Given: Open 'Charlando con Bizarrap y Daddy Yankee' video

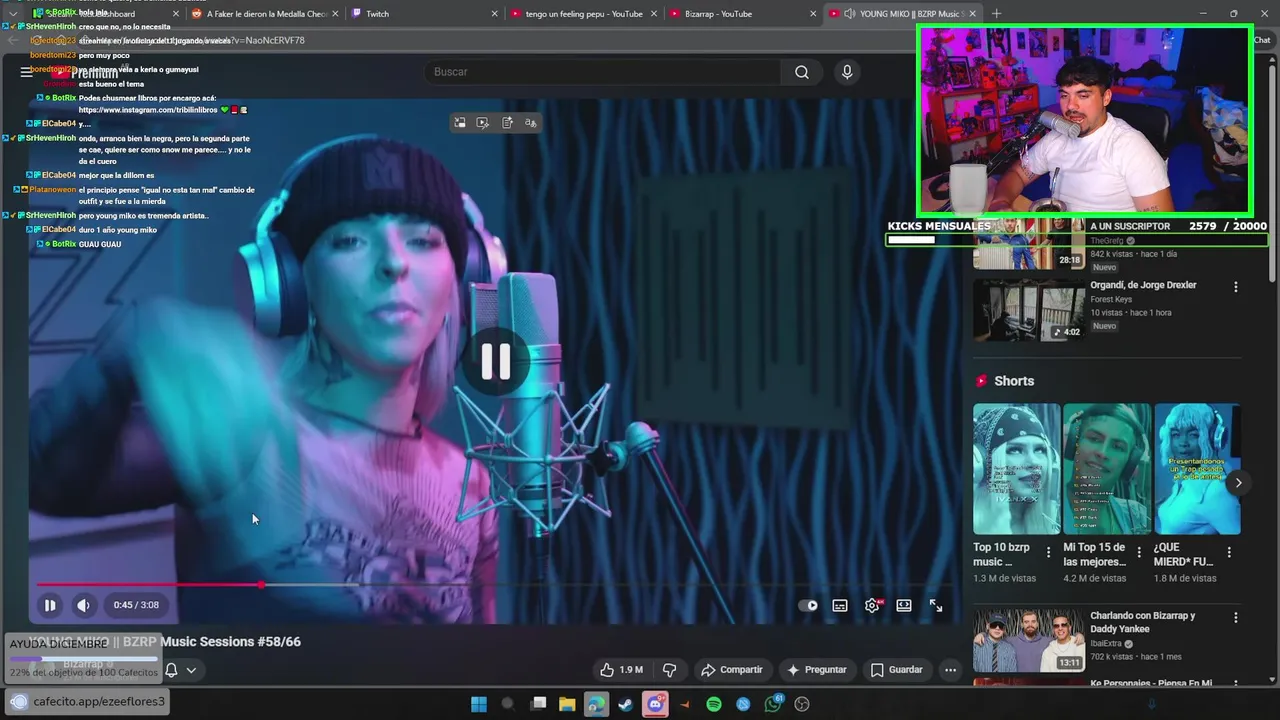Looking at the screenshot, I should coord(1142,622).
